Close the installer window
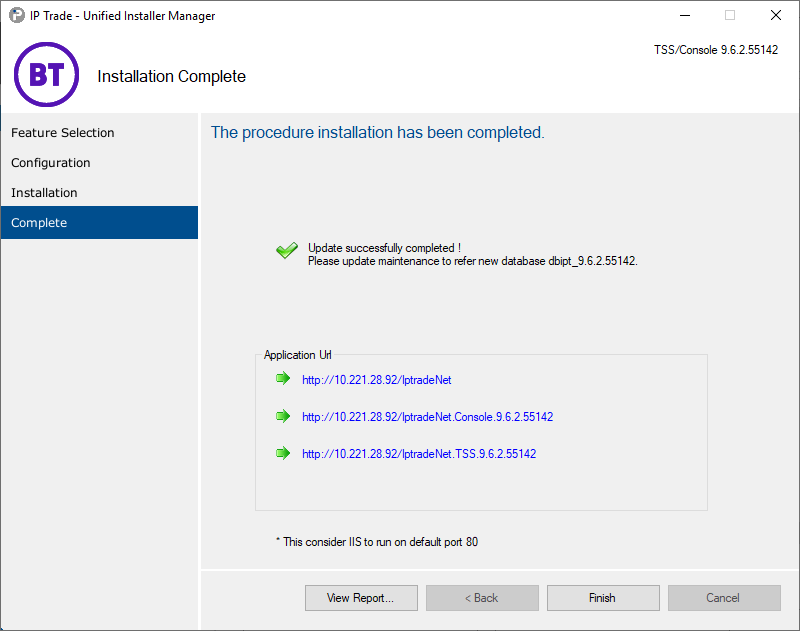The height and width of the screenshot is (631, 800). pyautogui.click(x=776, y=15)
